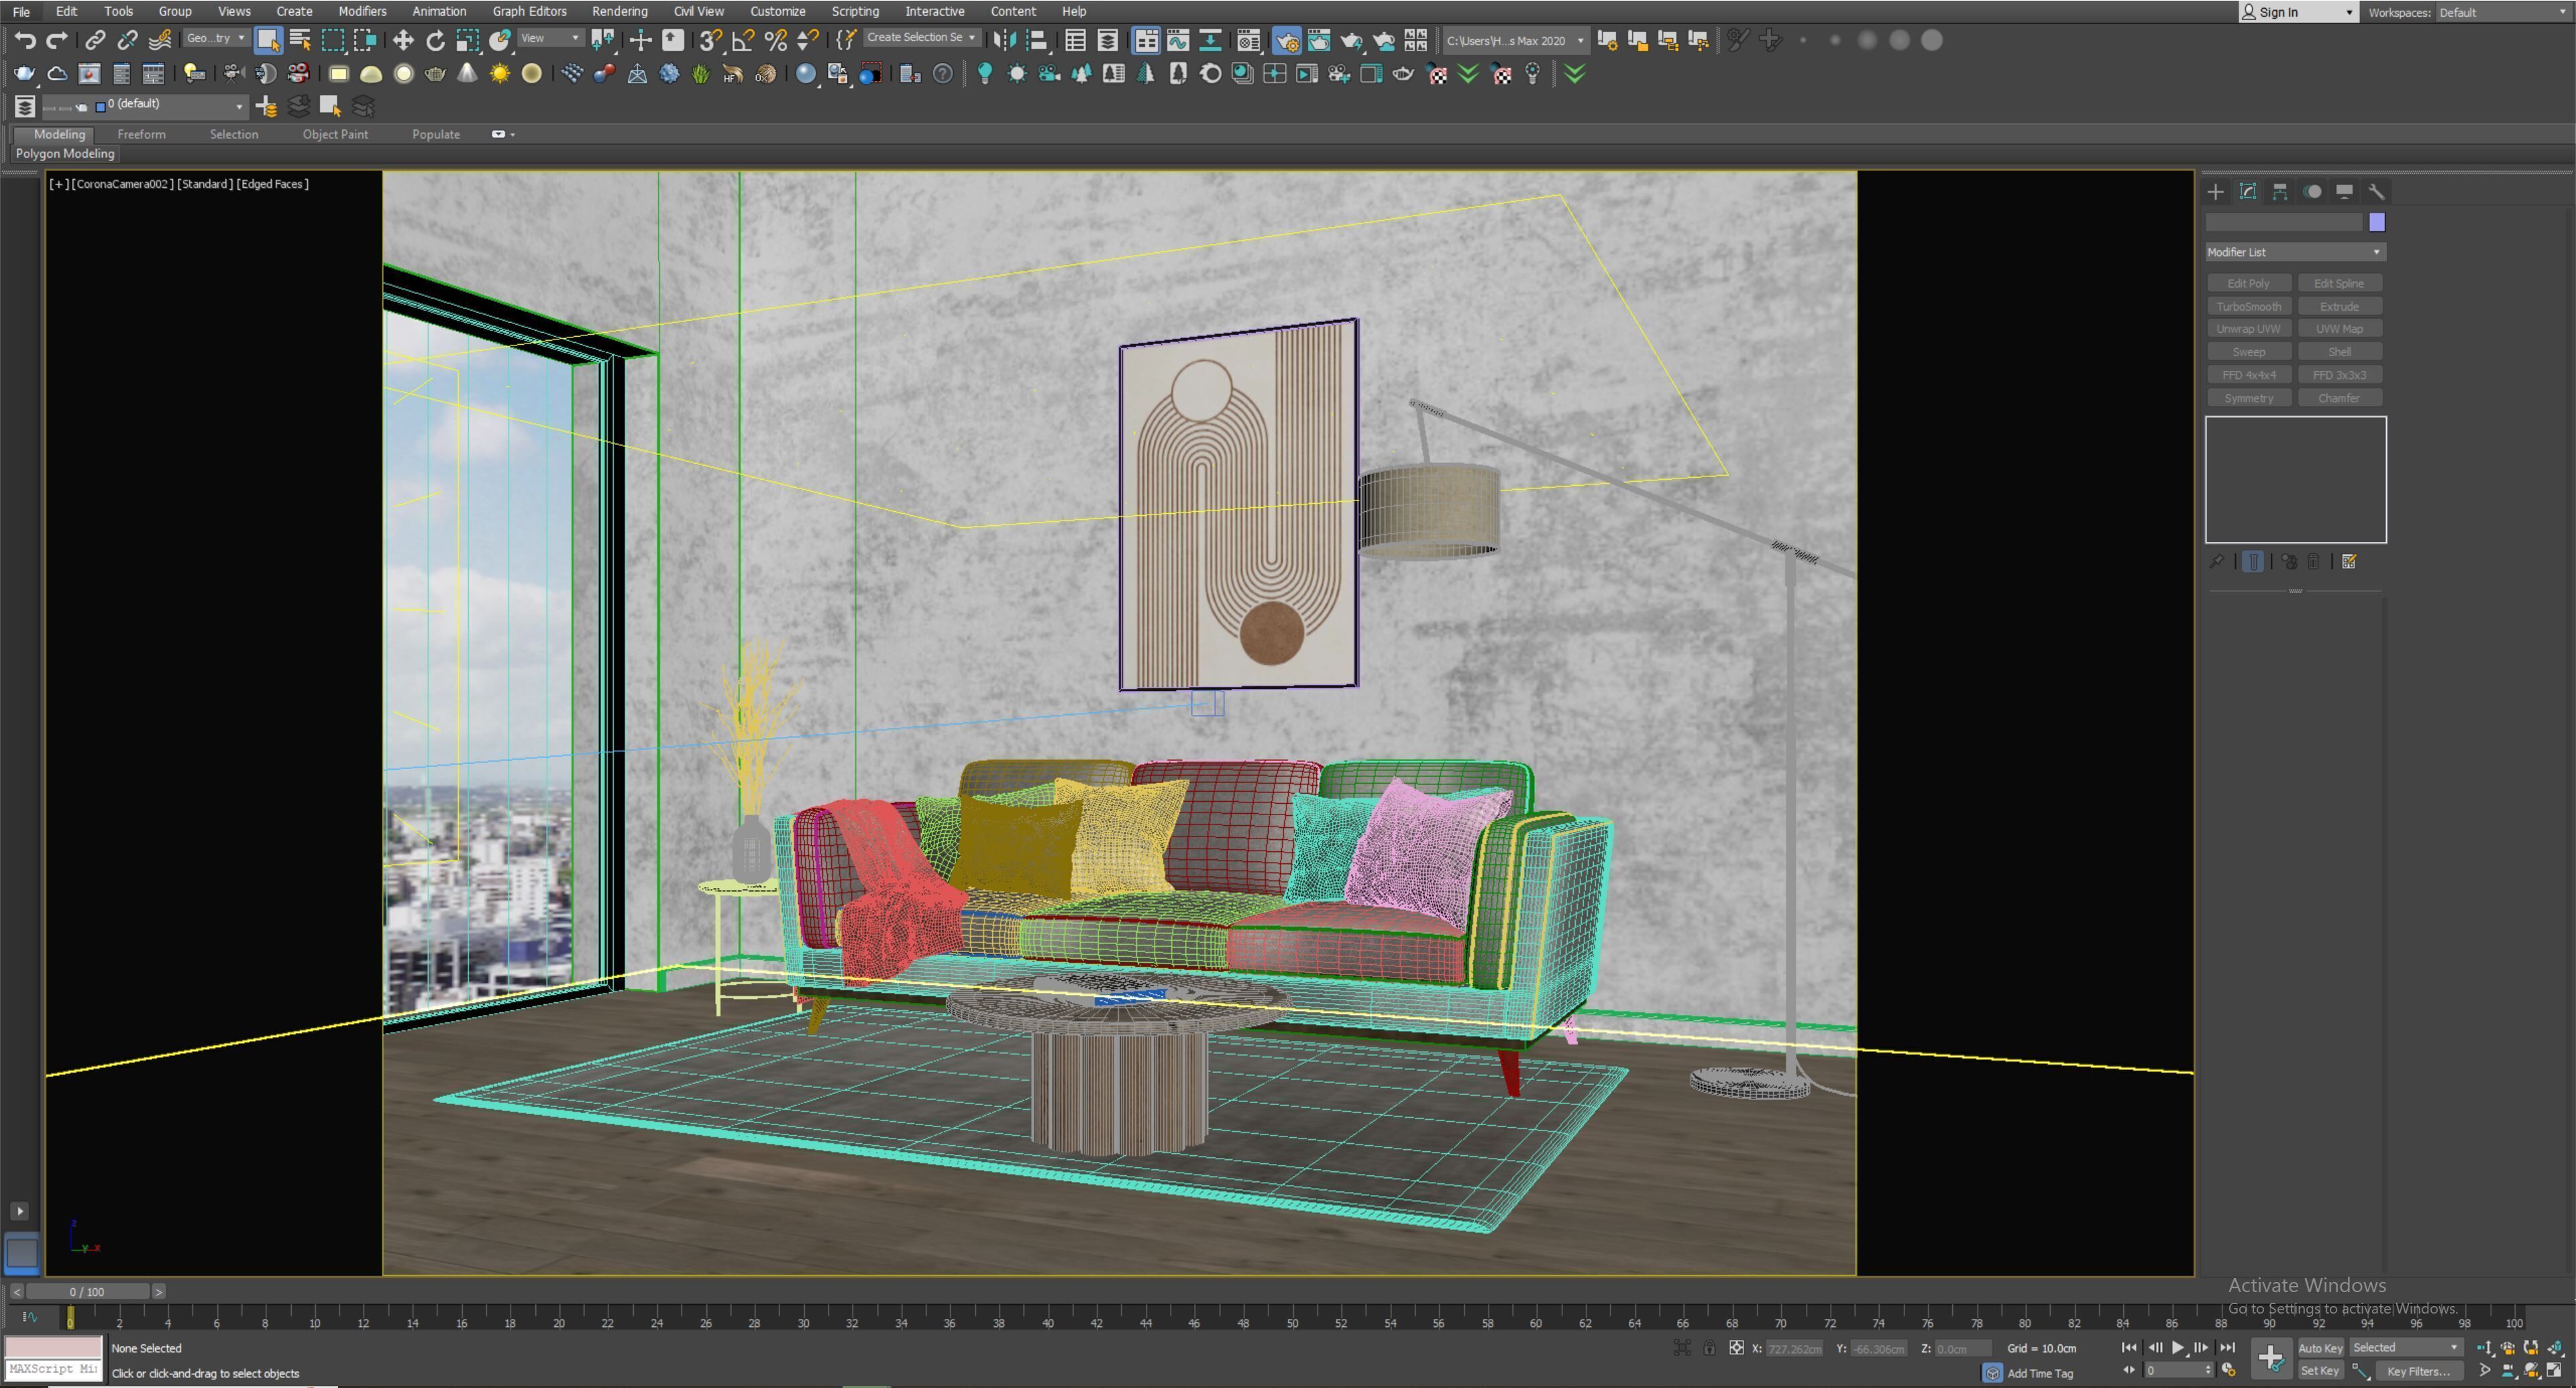Open the Curve Editor
This screenshot has height=1388, width=2576.
1179,40
